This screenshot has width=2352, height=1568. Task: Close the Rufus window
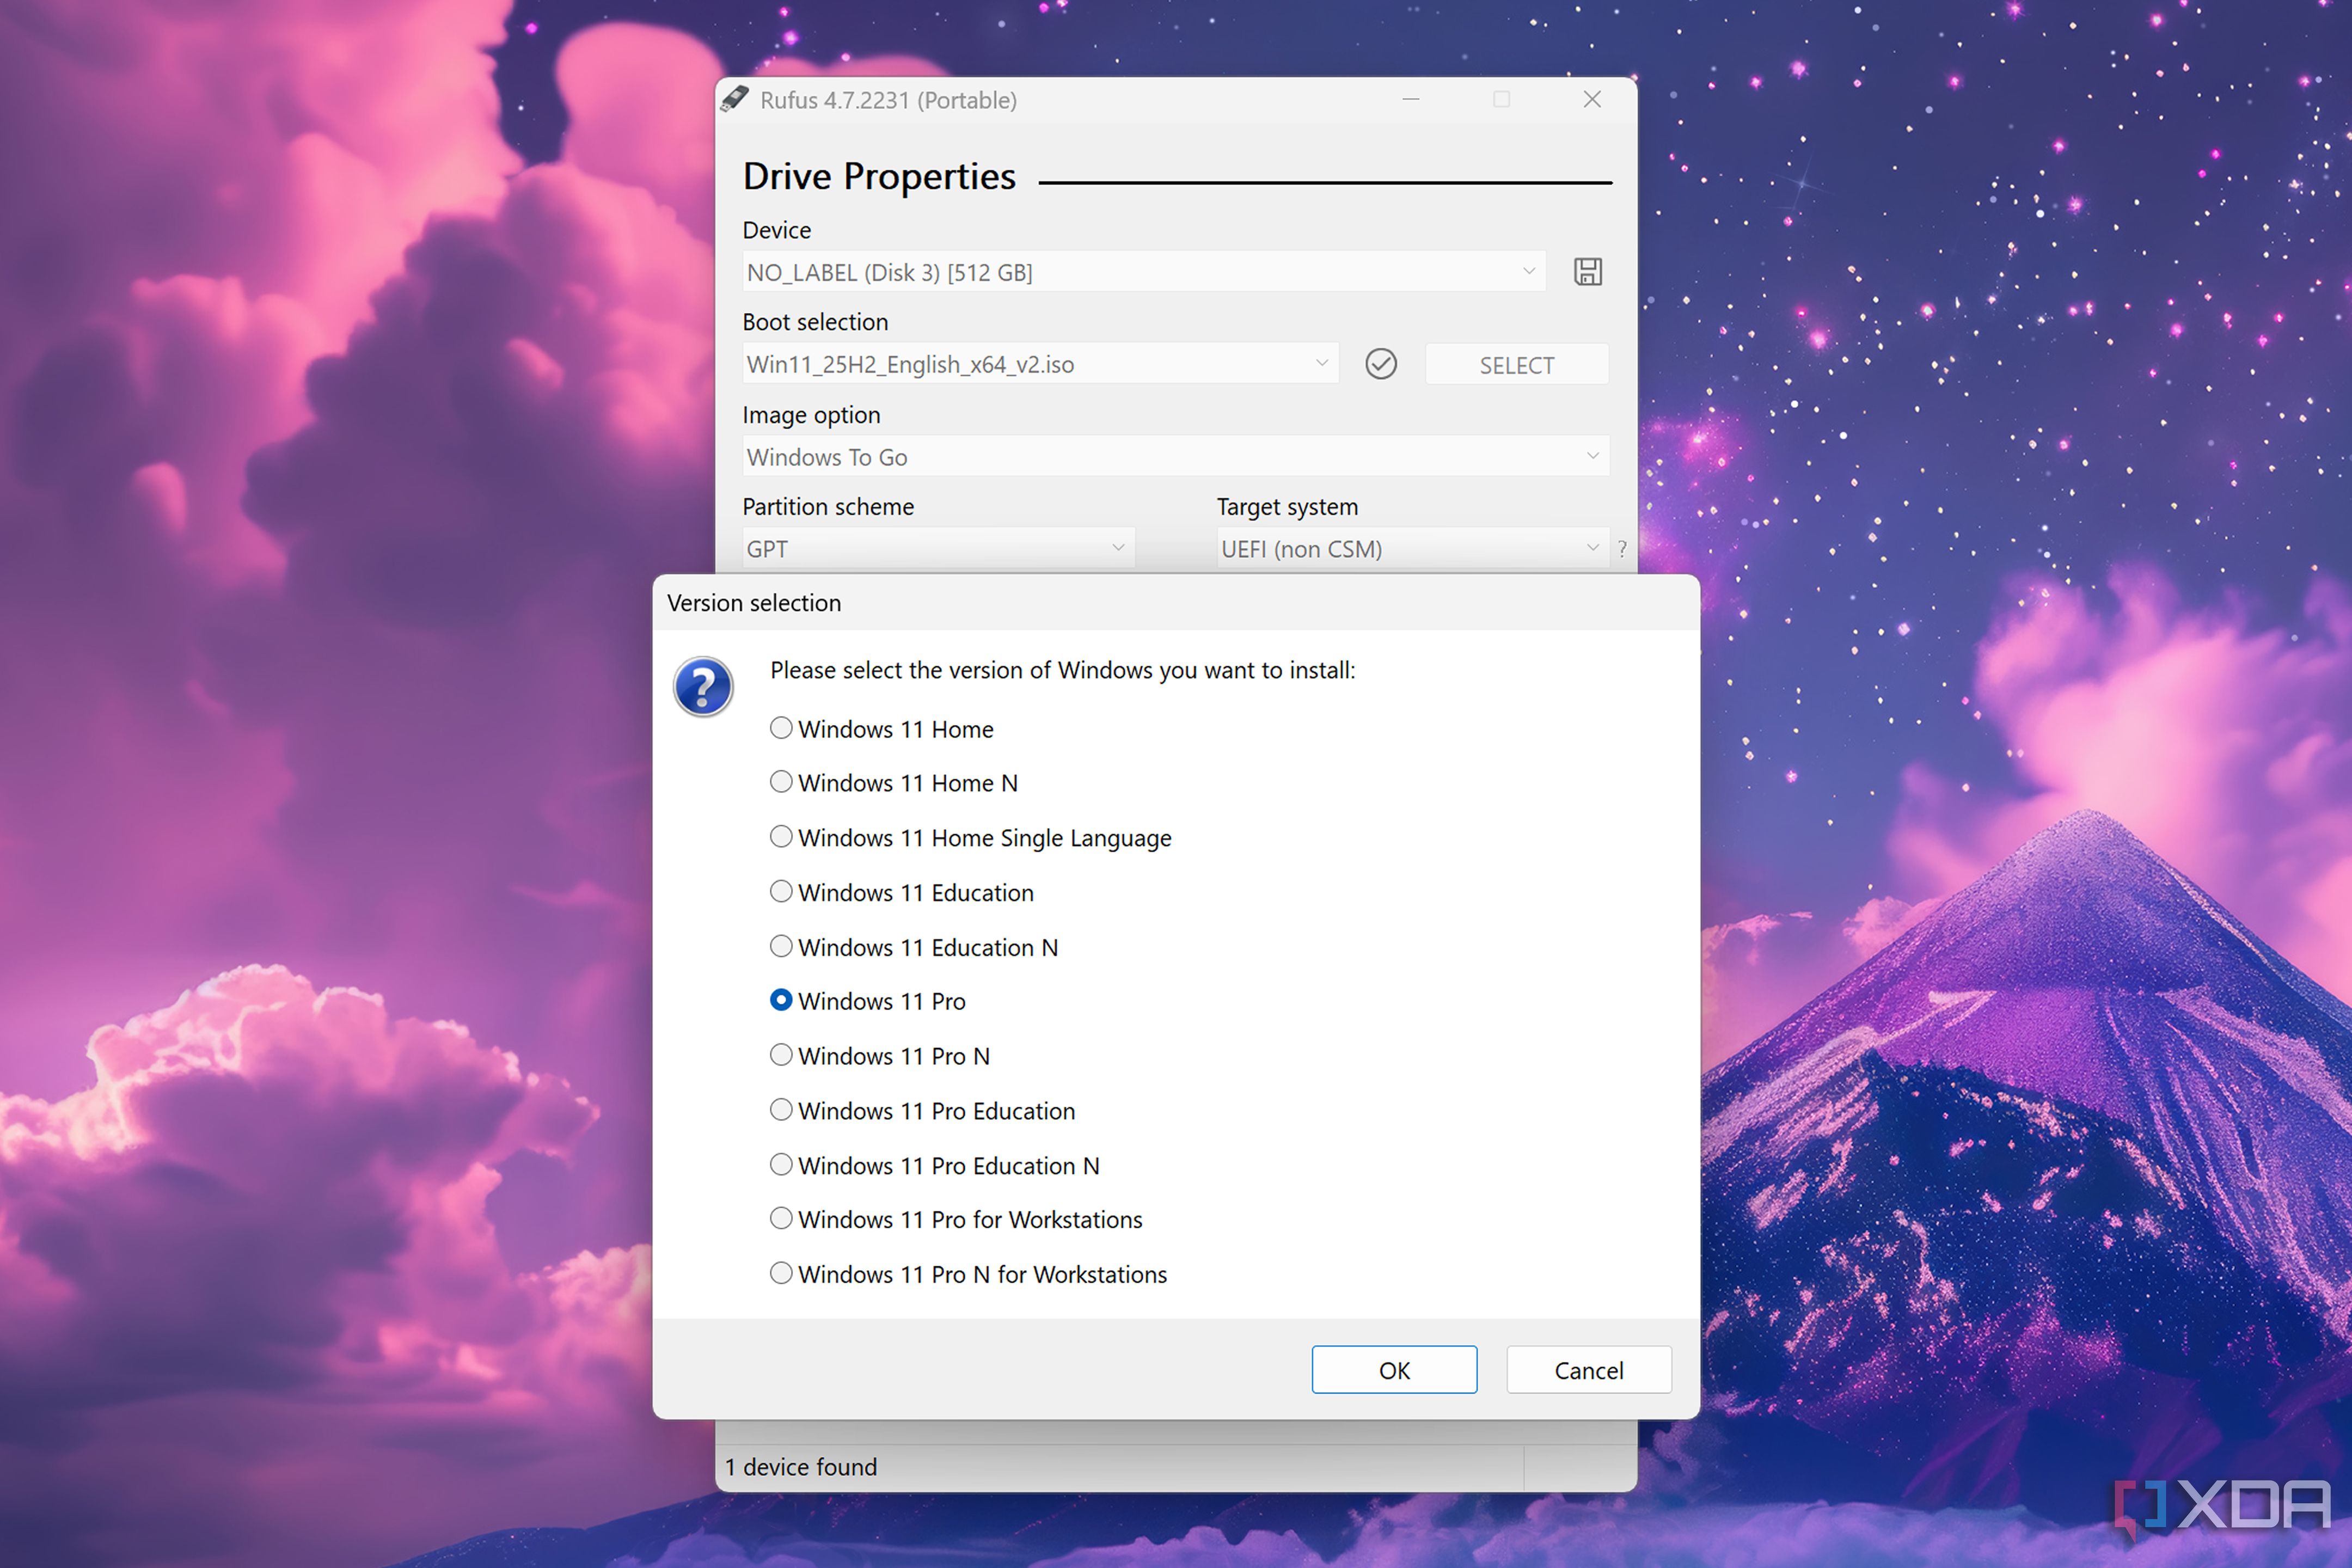(x=1592, y=99)
